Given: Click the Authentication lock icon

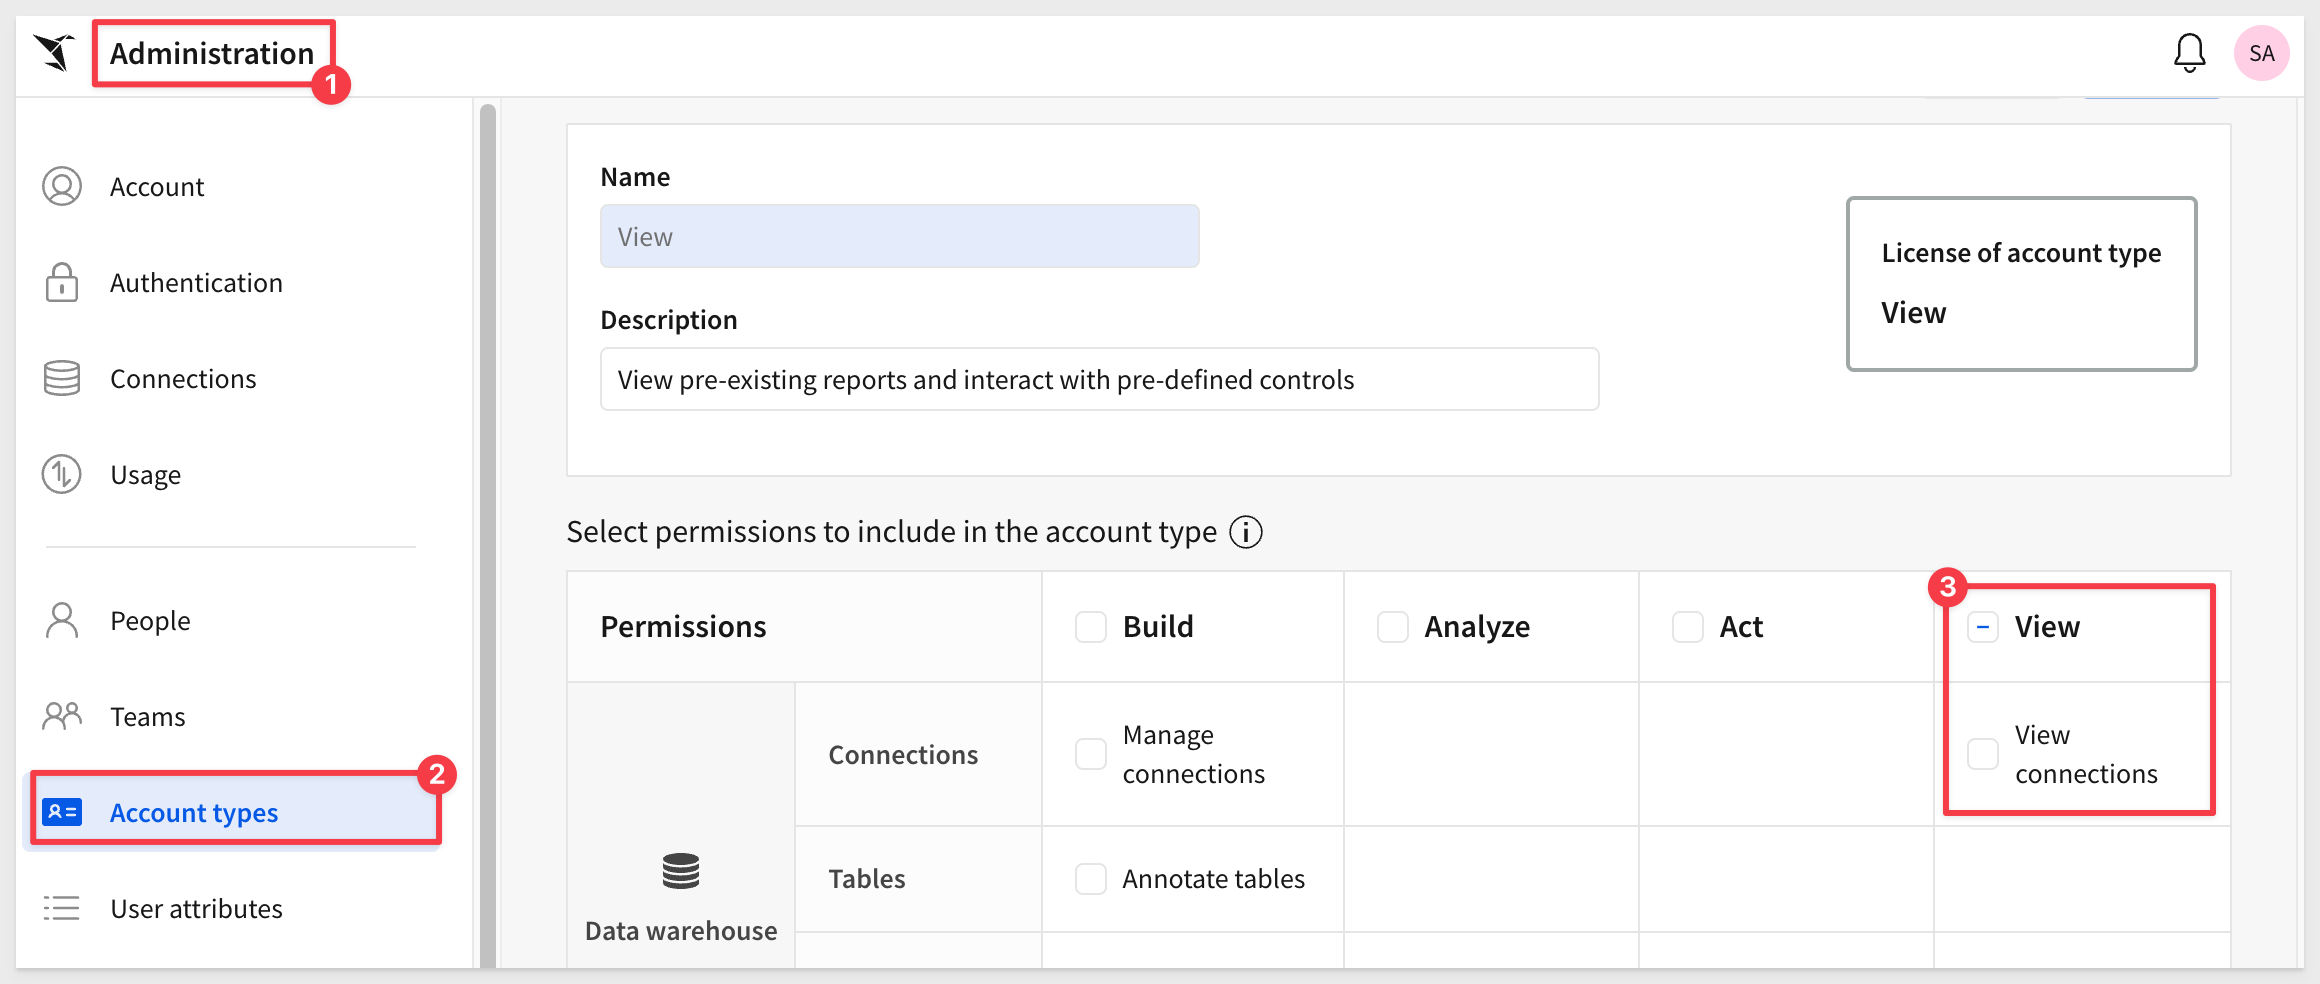Looking at the screenshot, I should tap(62, 283).
